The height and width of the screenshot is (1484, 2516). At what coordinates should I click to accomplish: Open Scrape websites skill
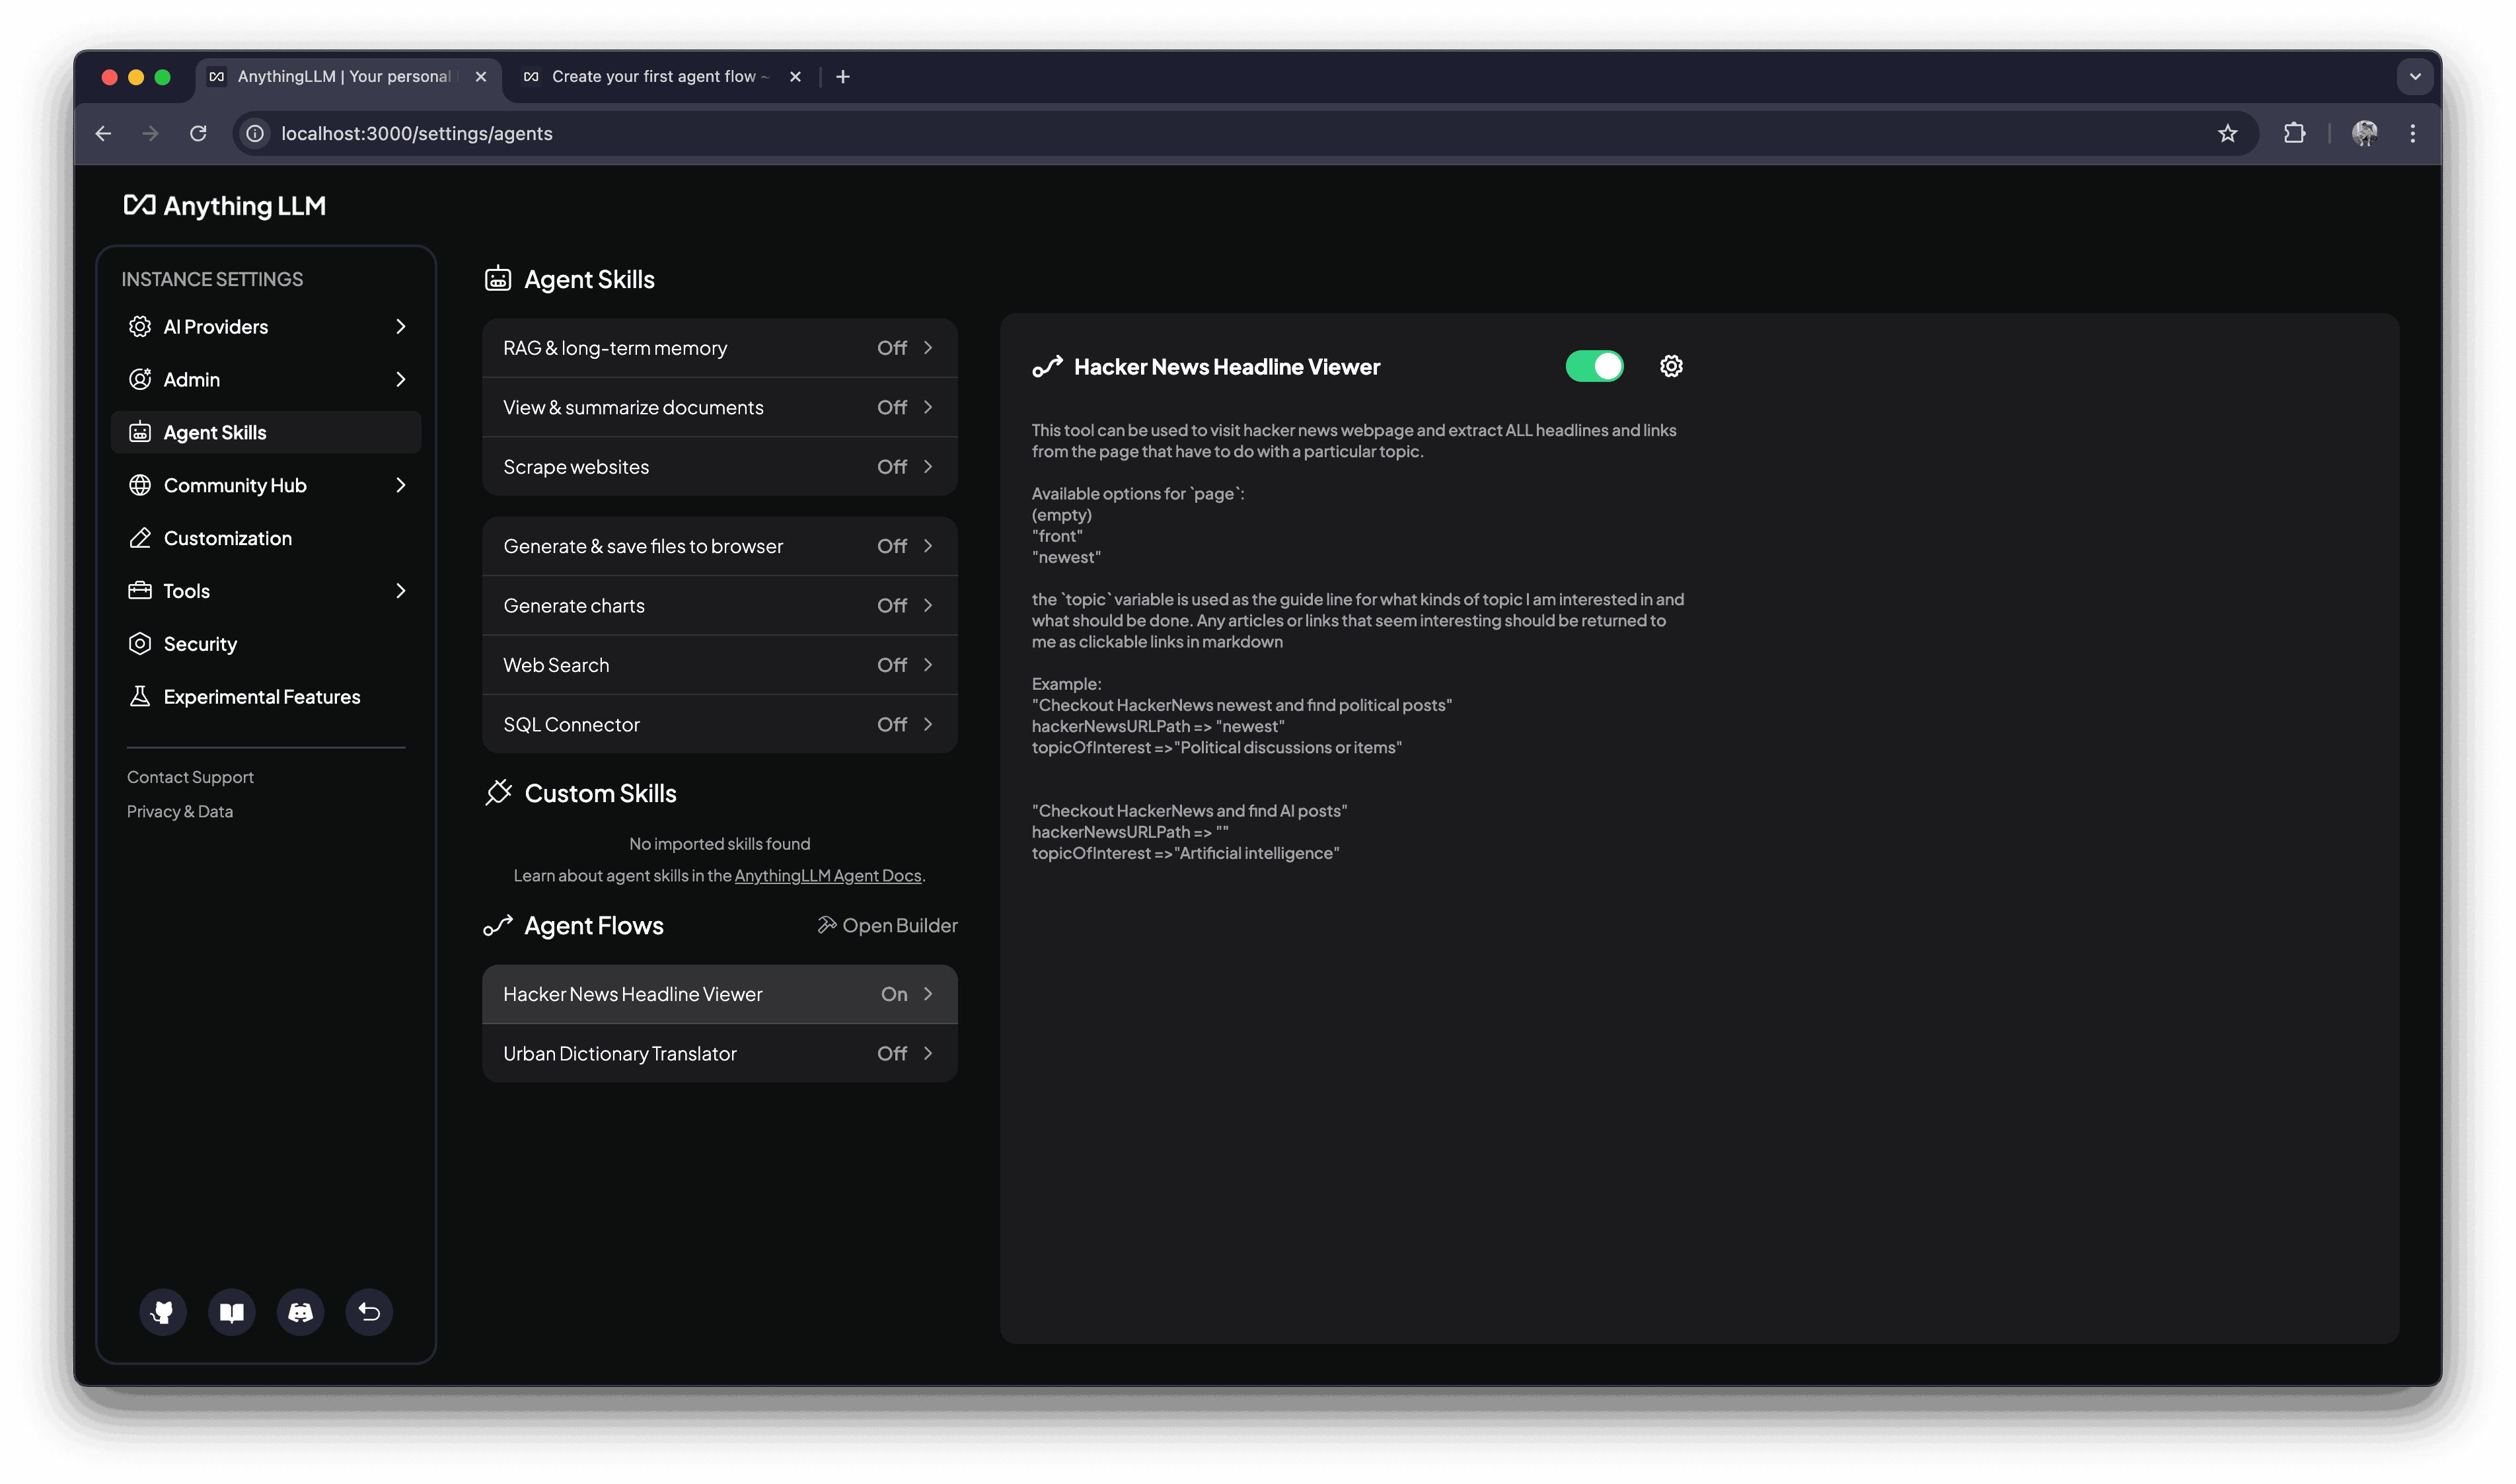(x=719, y=467)
